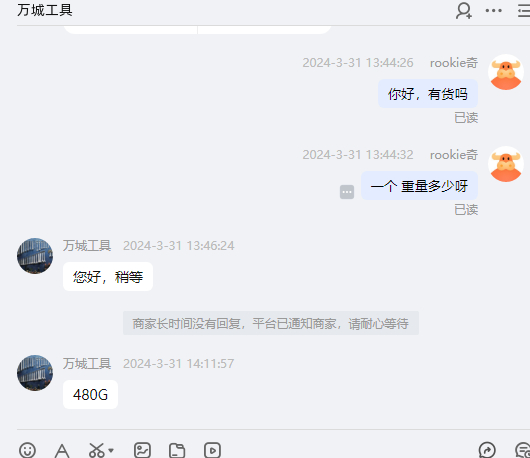Attach a file using folder icon

(177, 450)
